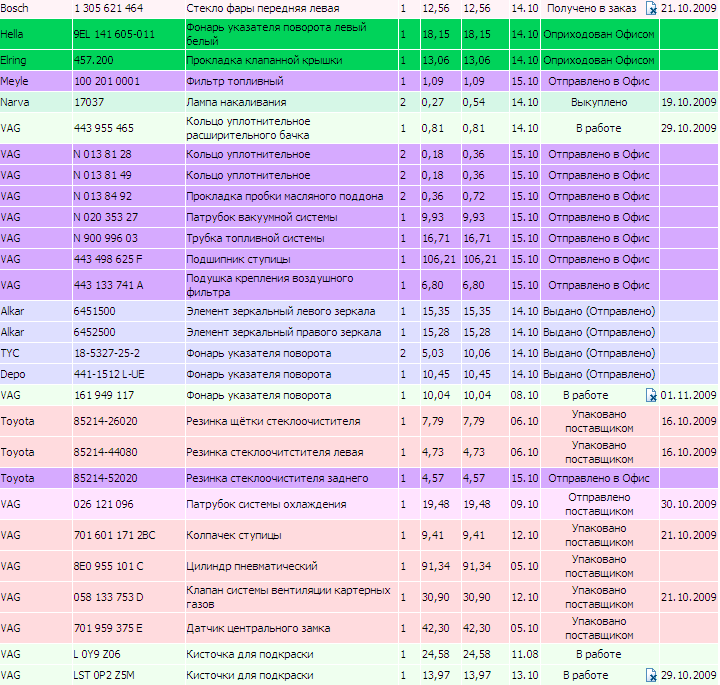Image resolution: width=720 pixels, height=685 pixels.
Task: Click part number 9EL 141 605-011
Action: tap(114, 34)
